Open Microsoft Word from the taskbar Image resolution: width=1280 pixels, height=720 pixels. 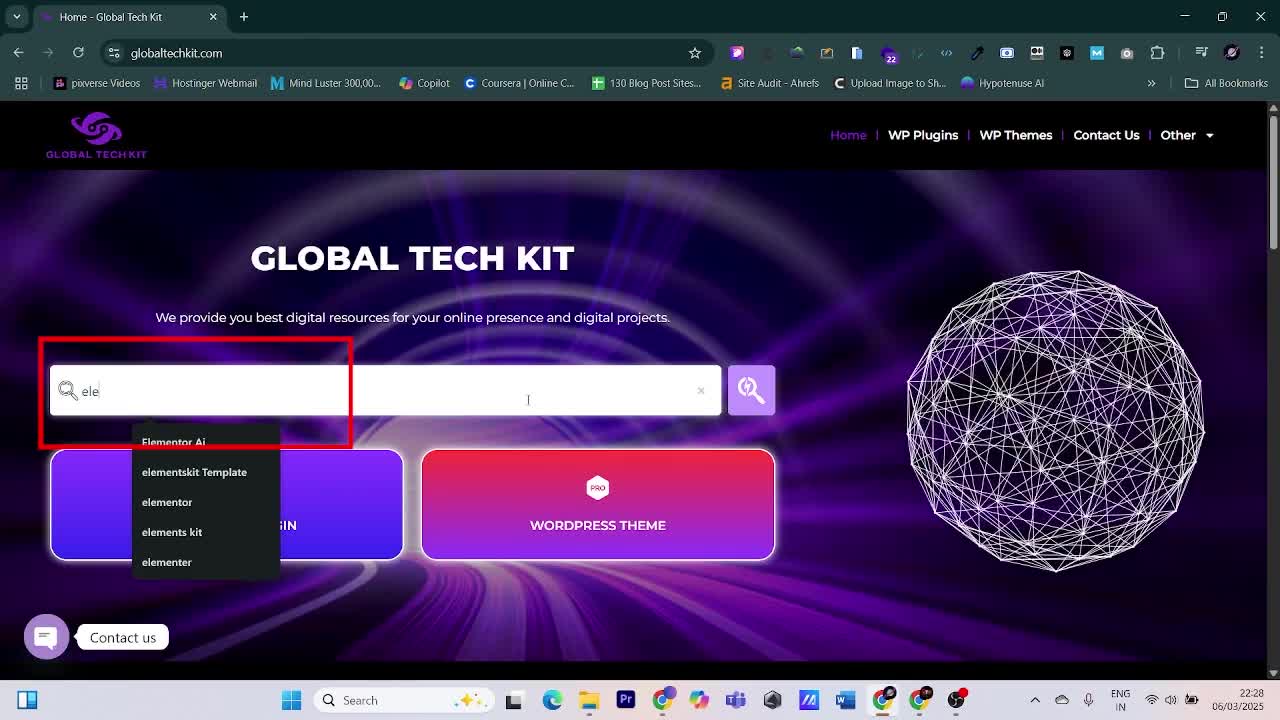(x=846, y=700)
